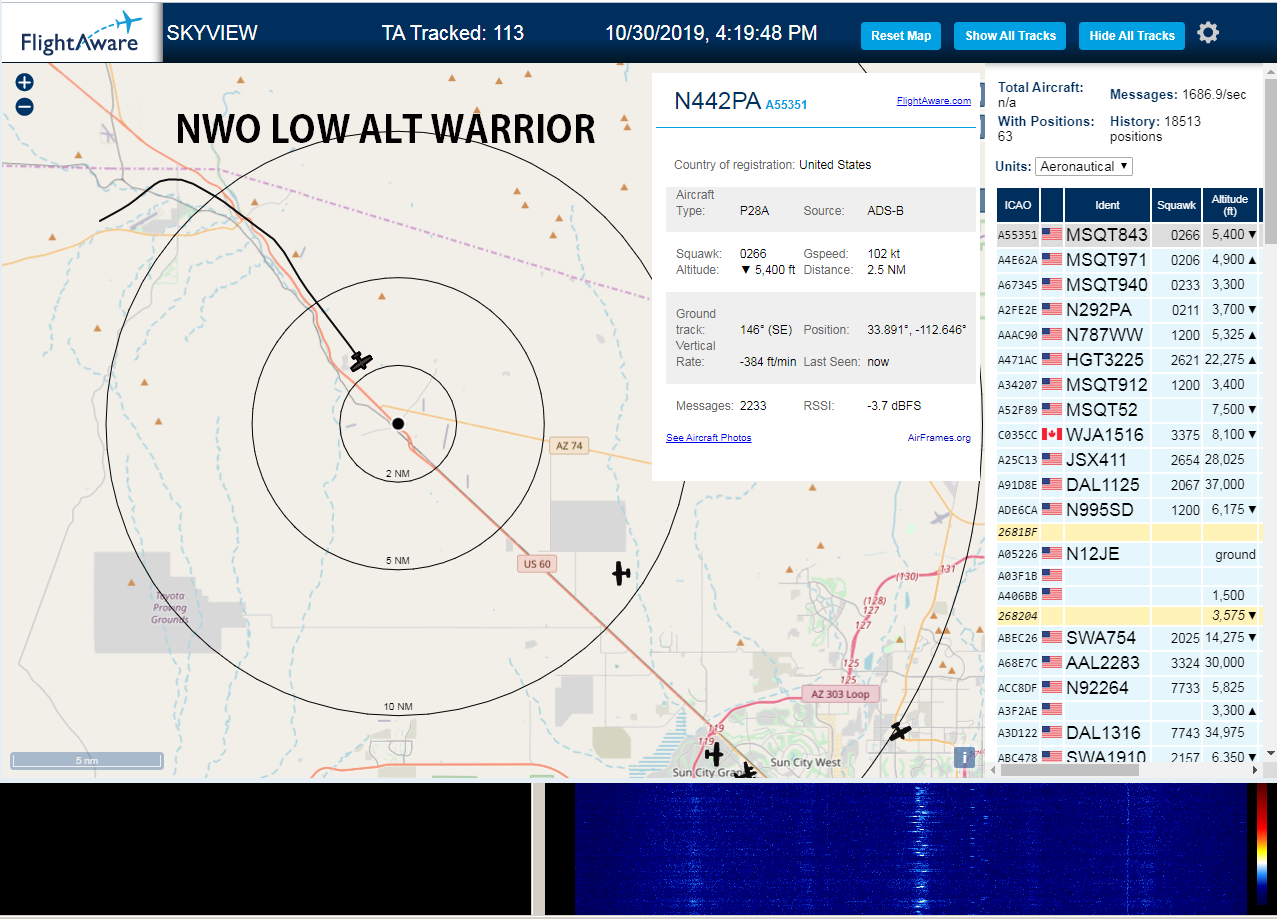Select the MSQT912 aircraft row

(1128, 385)
